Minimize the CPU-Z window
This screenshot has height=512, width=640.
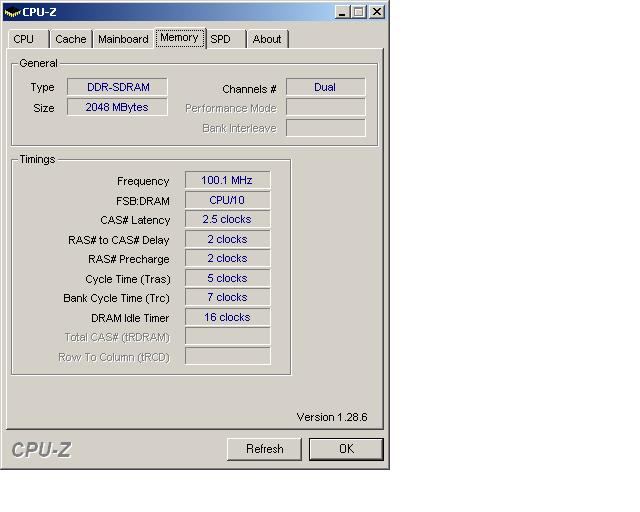(342, 12)
